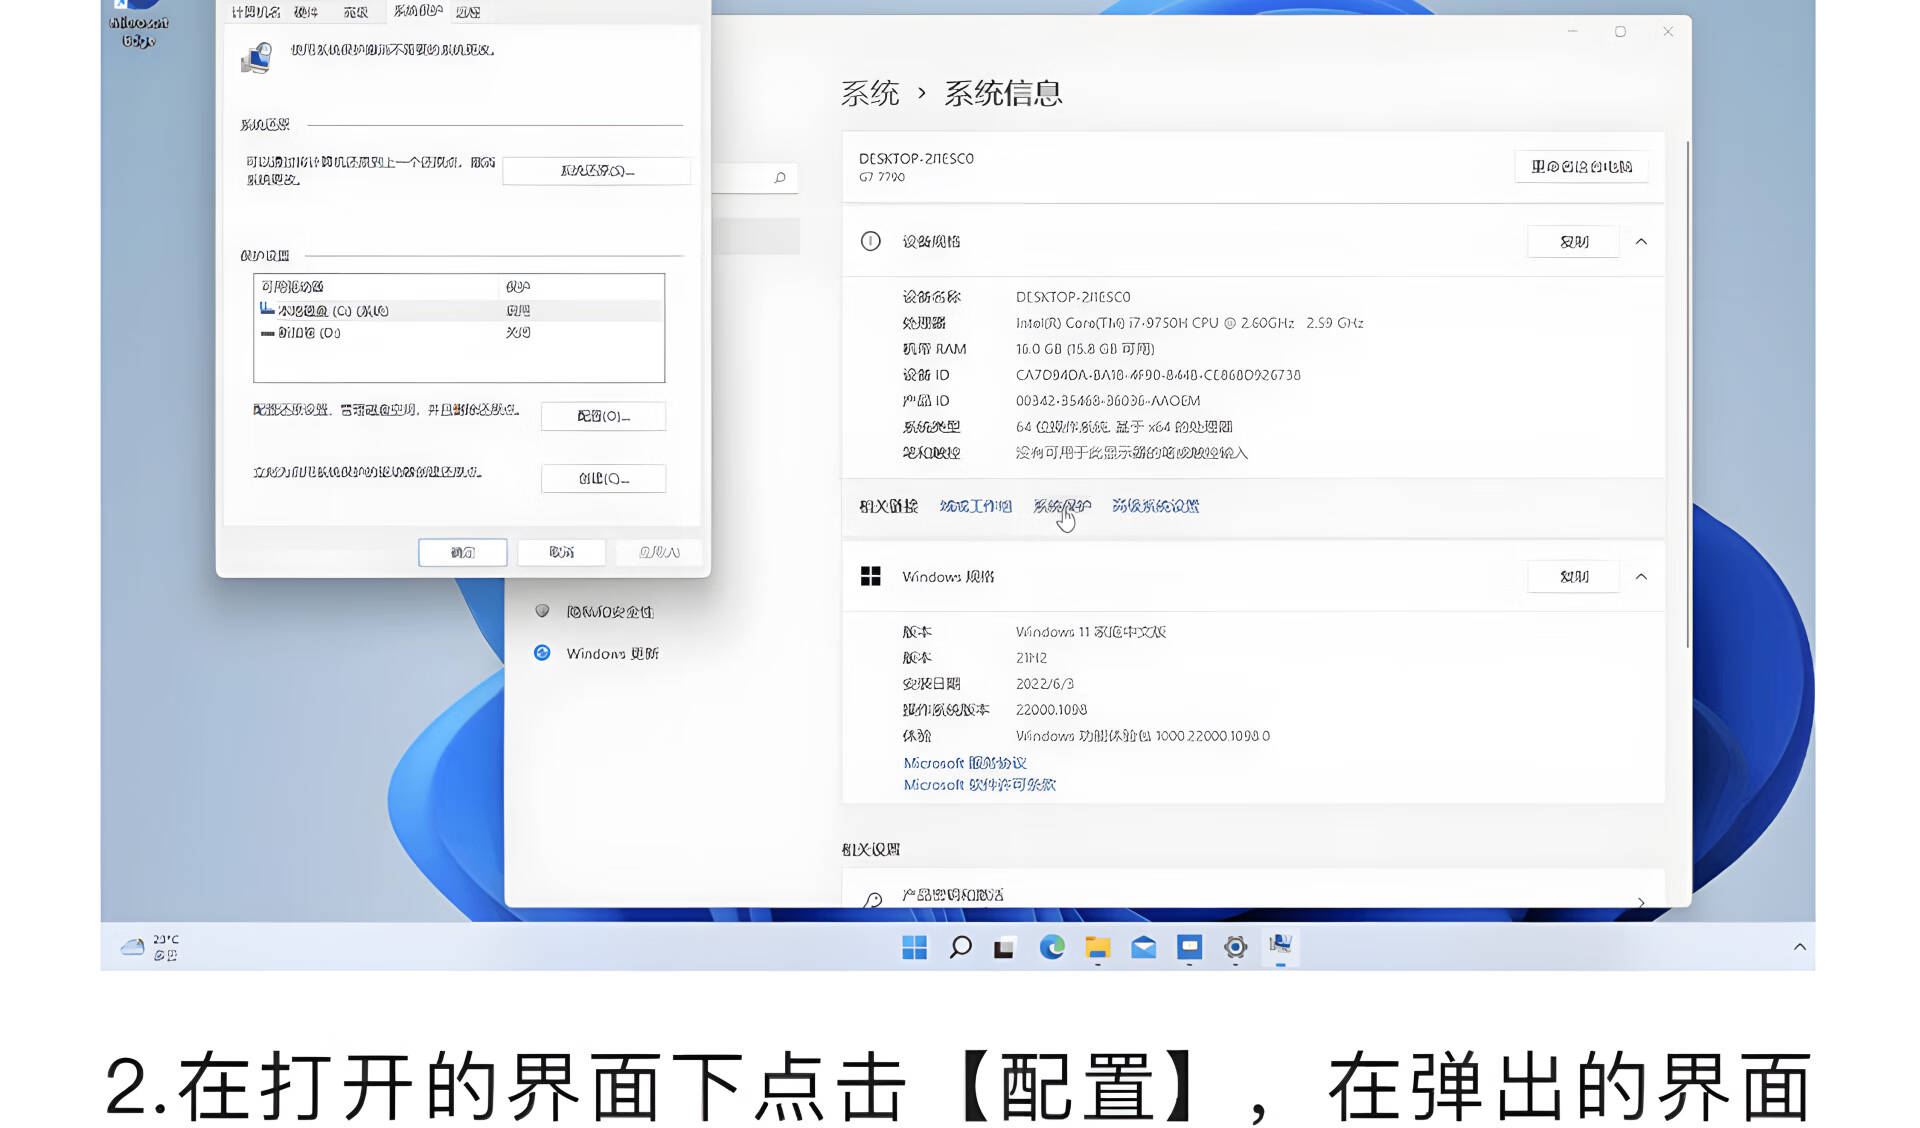Collapse the 设备规格 section chevron

[1641, 242]
